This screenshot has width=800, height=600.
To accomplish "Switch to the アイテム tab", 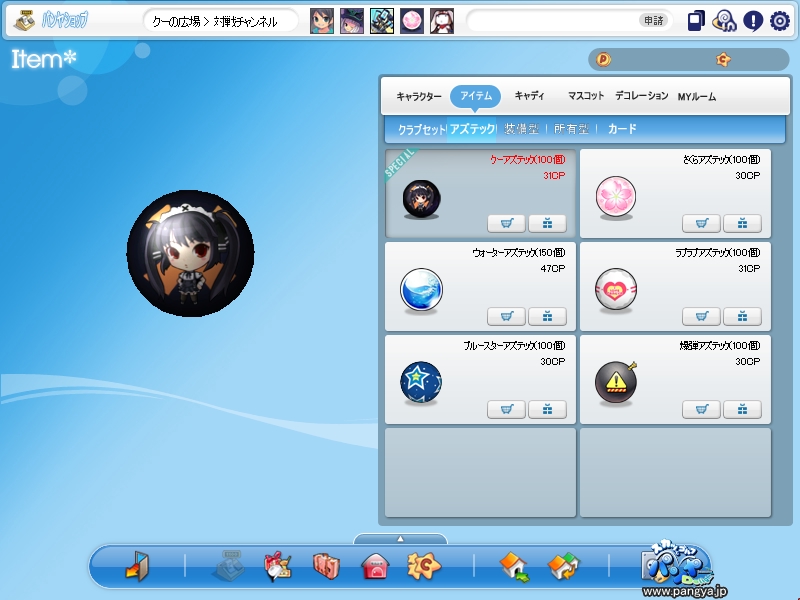I will [476, 96].
